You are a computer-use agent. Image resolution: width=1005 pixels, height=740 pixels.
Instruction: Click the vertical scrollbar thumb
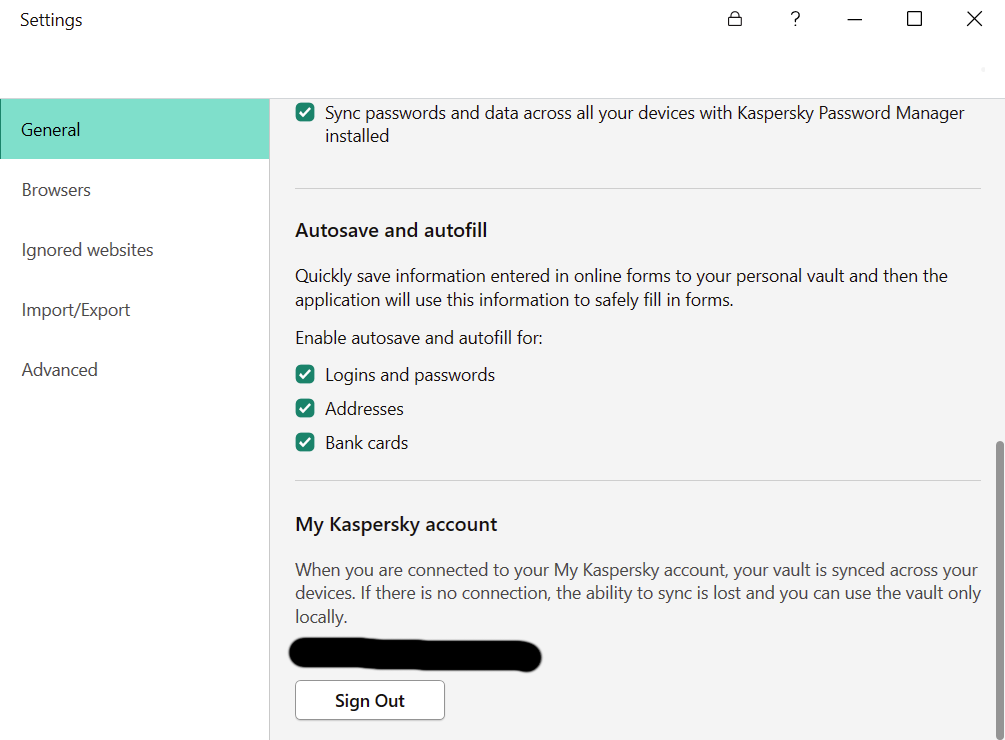[x=998, y=588]
